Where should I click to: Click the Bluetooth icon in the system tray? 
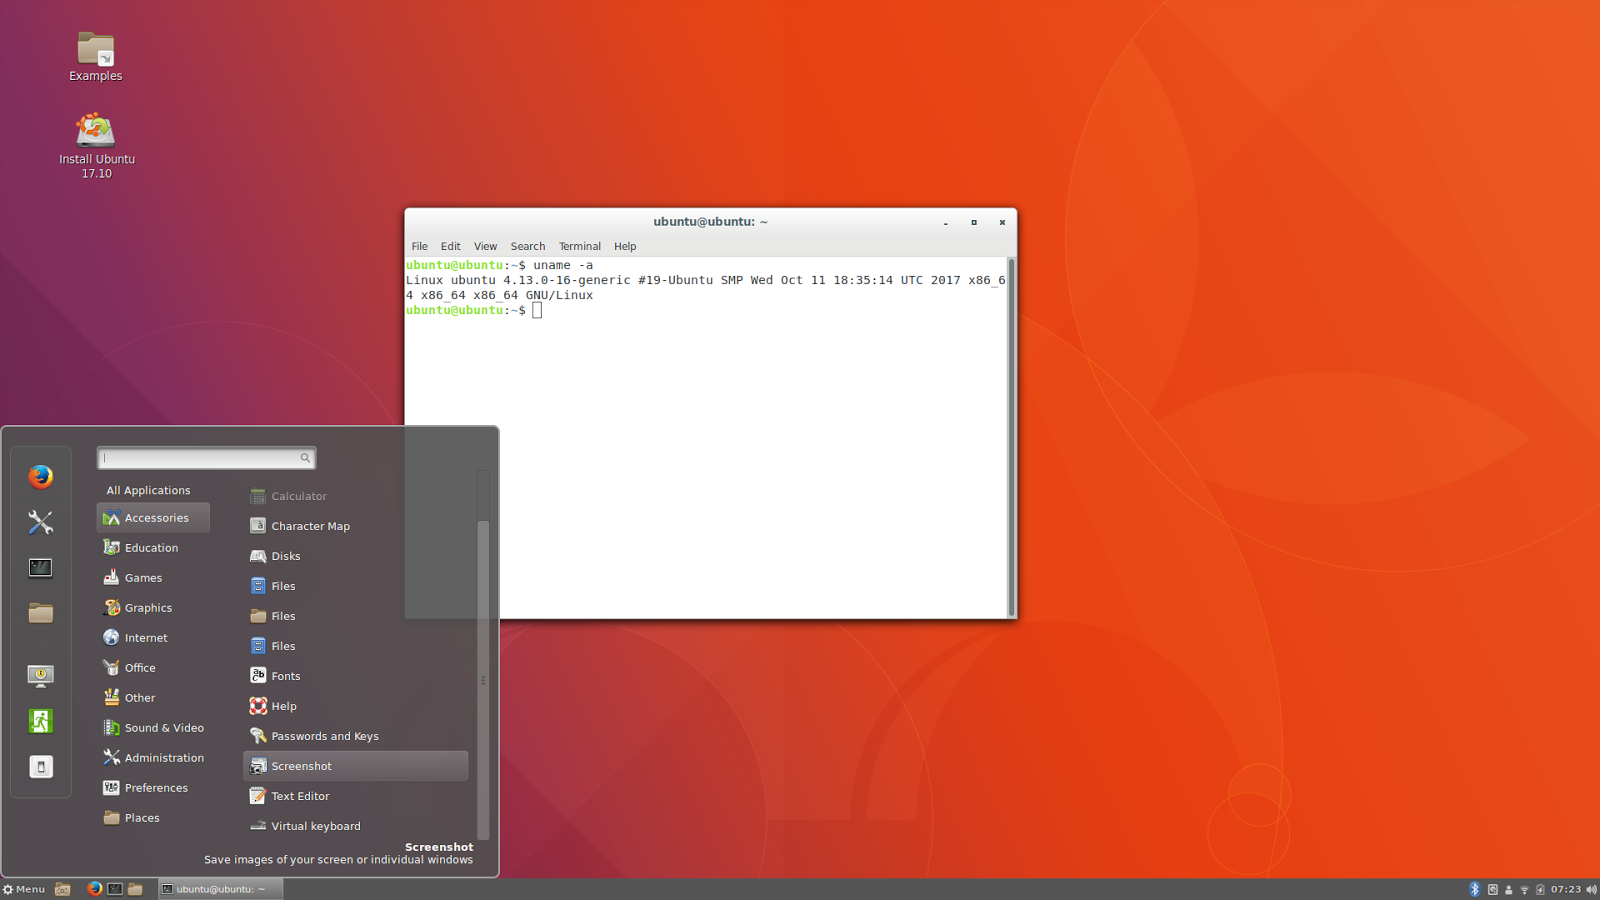(x=1475, y=889)
